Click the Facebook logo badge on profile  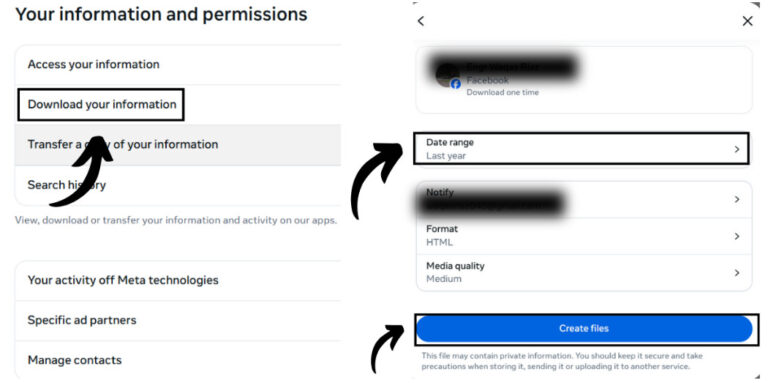coord(456,84)
